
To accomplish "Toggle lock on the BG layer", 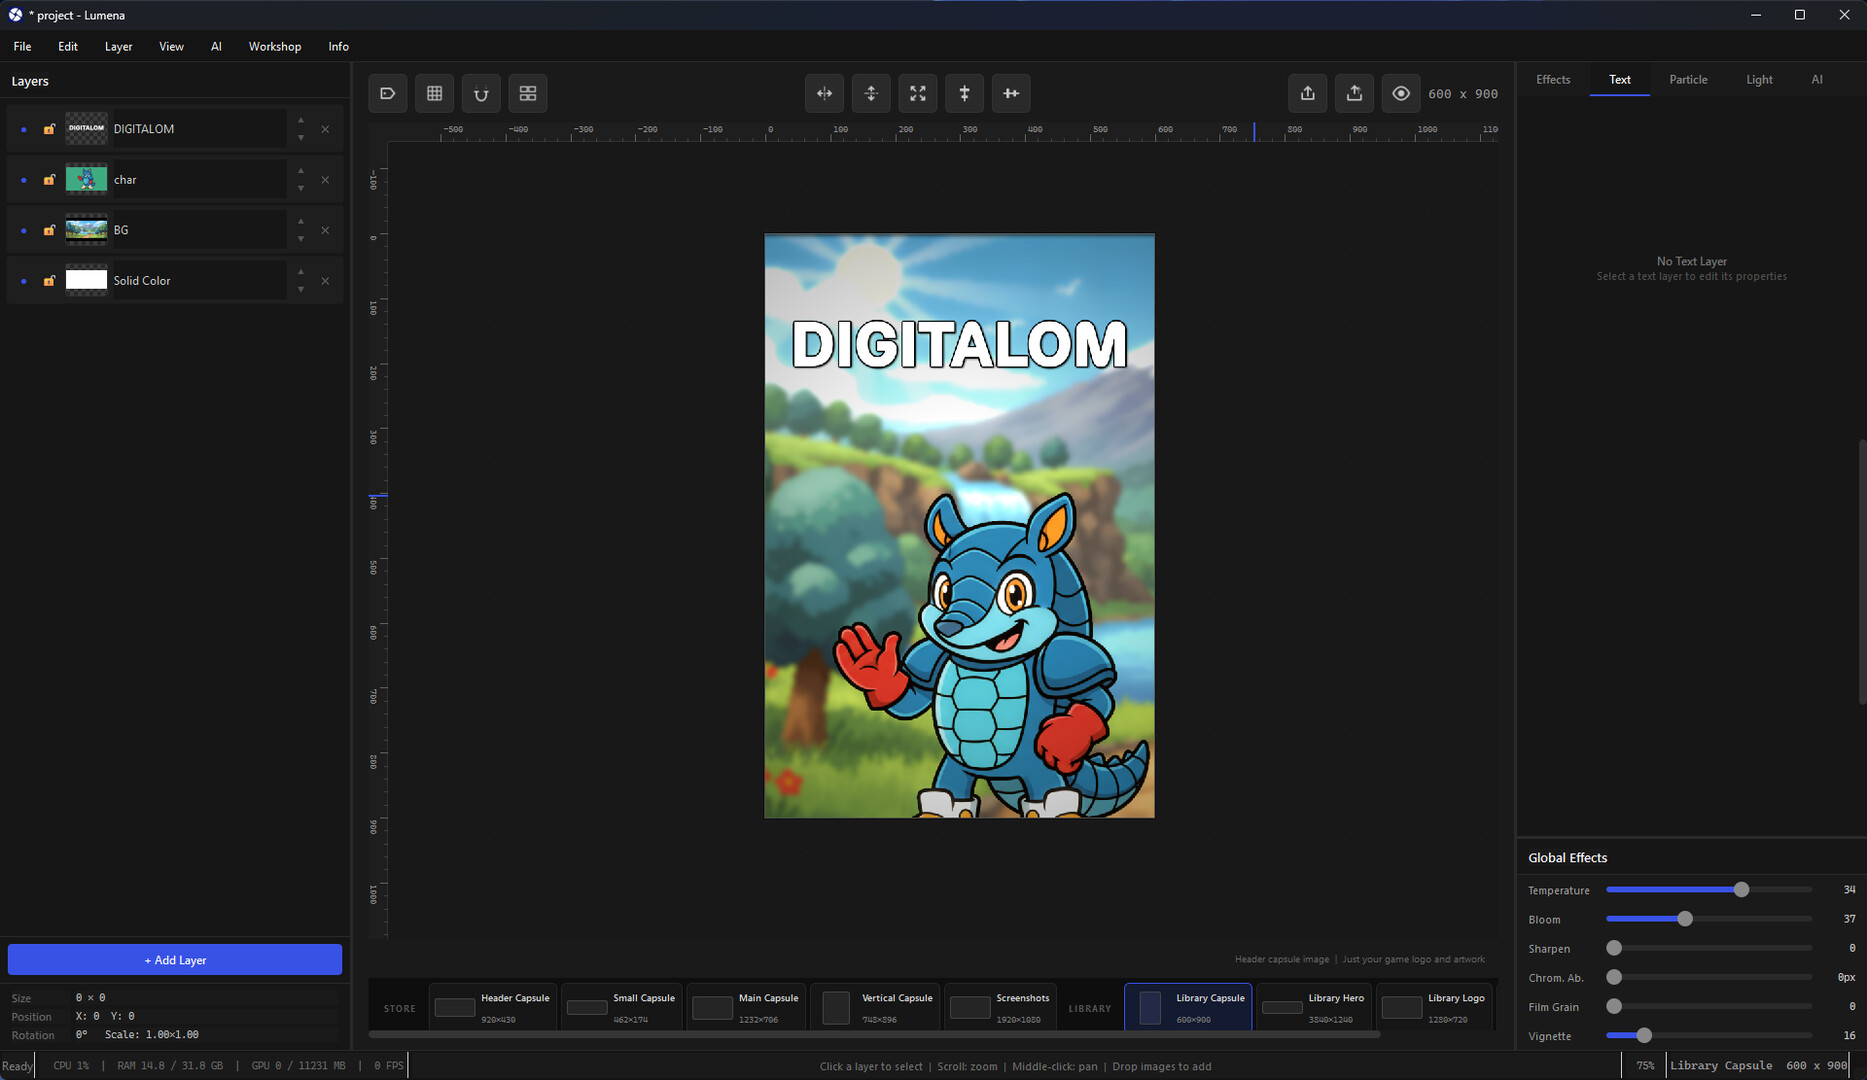I will point(49,230).
